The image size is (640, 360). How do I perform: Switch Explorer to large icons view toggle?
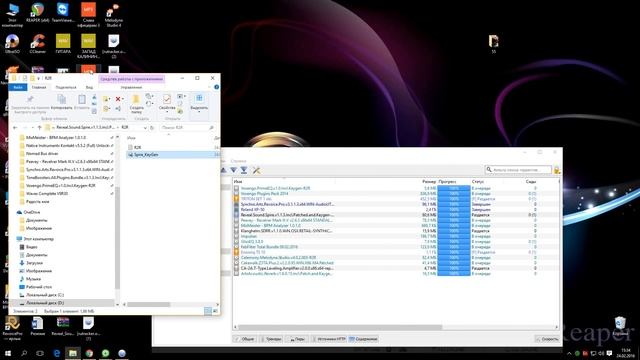pos(215,311)
